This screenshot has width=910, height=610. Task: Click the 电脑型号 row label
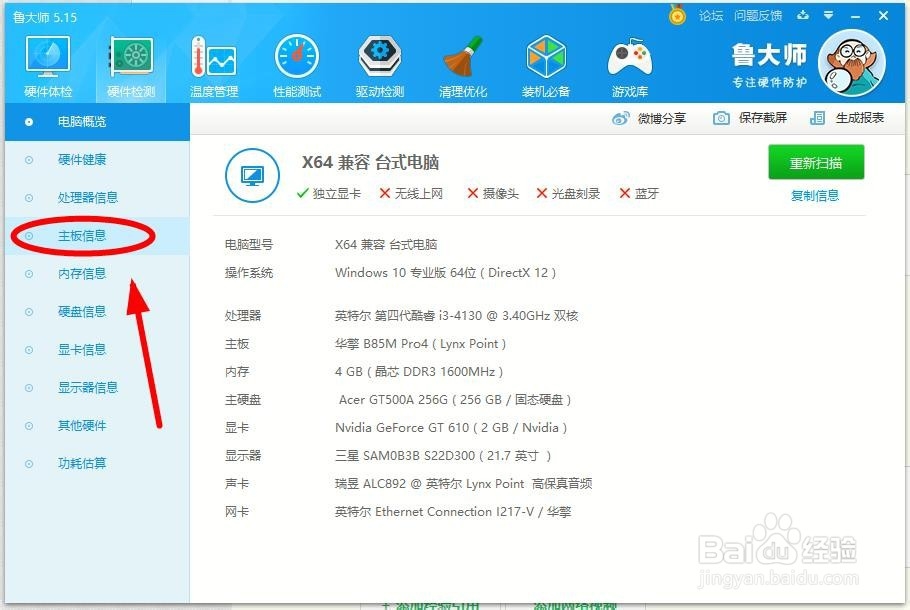click(x=249, y=244)
